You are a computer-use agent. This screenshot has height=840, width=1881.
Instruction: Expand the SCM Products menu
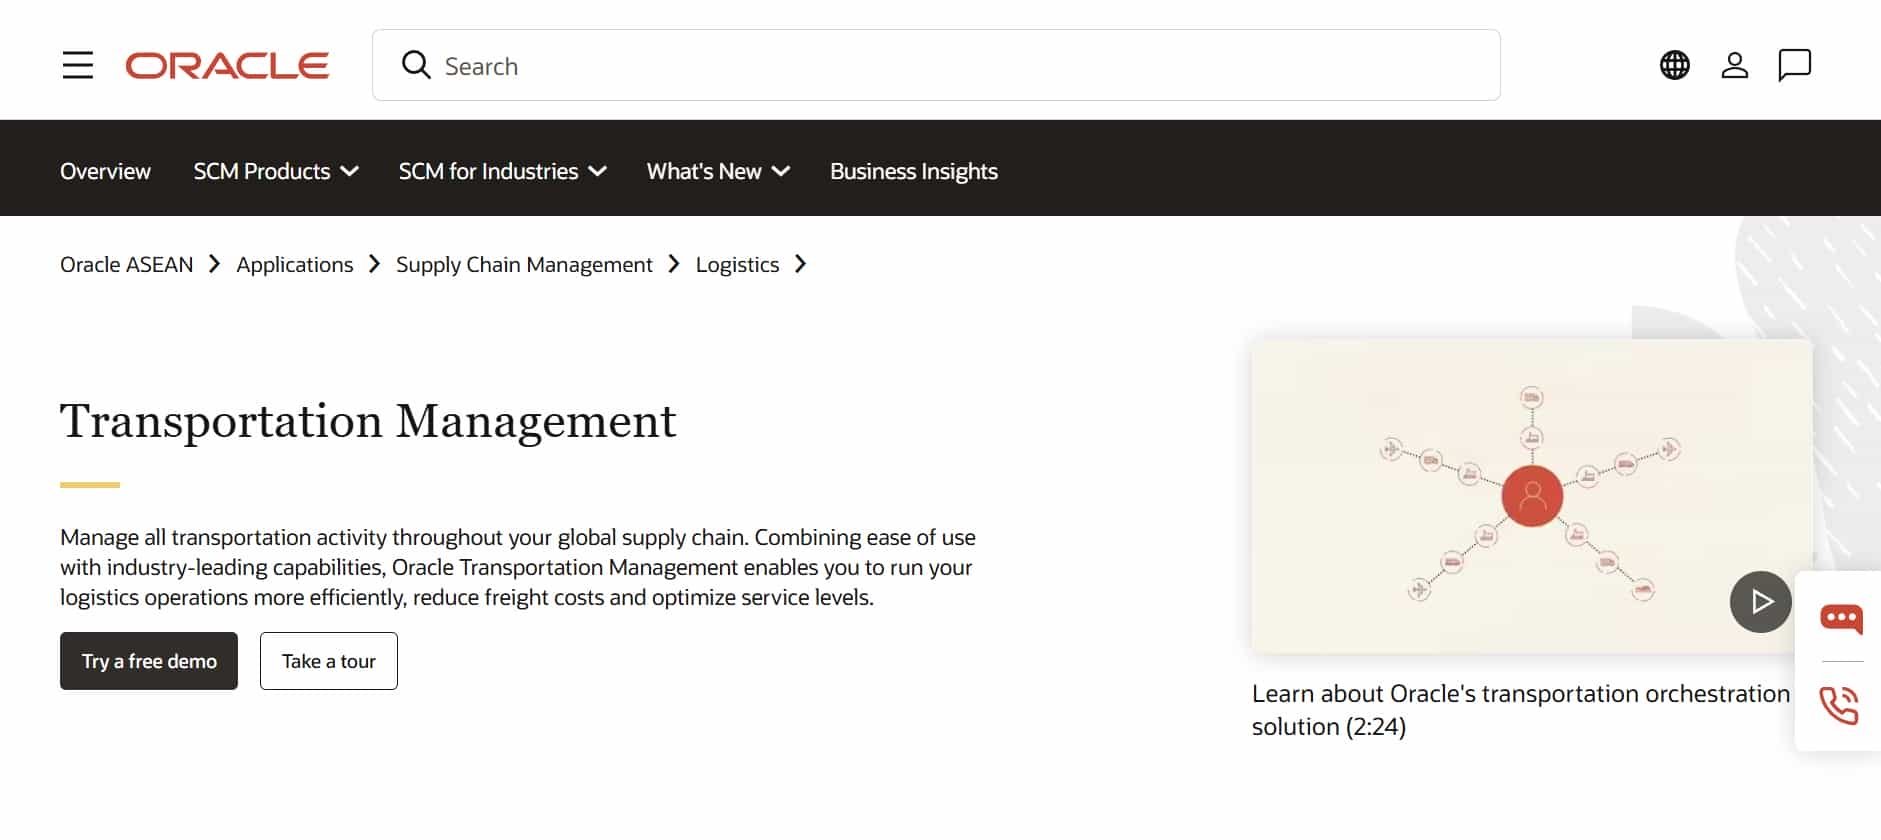click(x=276, y=171)
